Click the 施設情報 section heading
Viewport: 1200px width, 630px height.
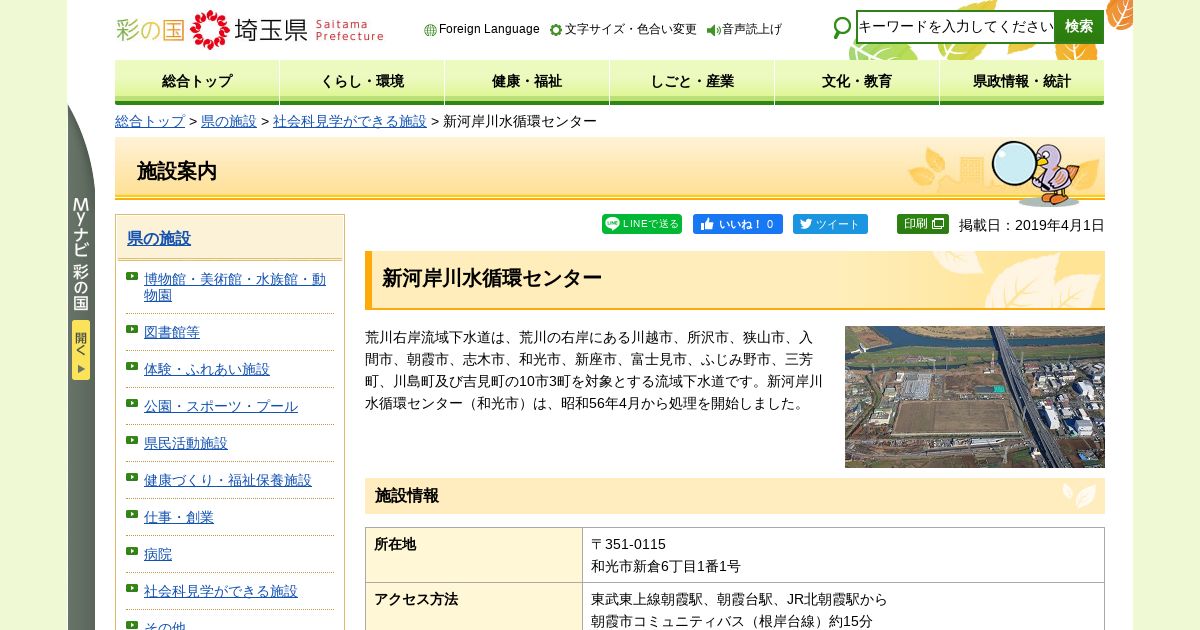point(407,496)
